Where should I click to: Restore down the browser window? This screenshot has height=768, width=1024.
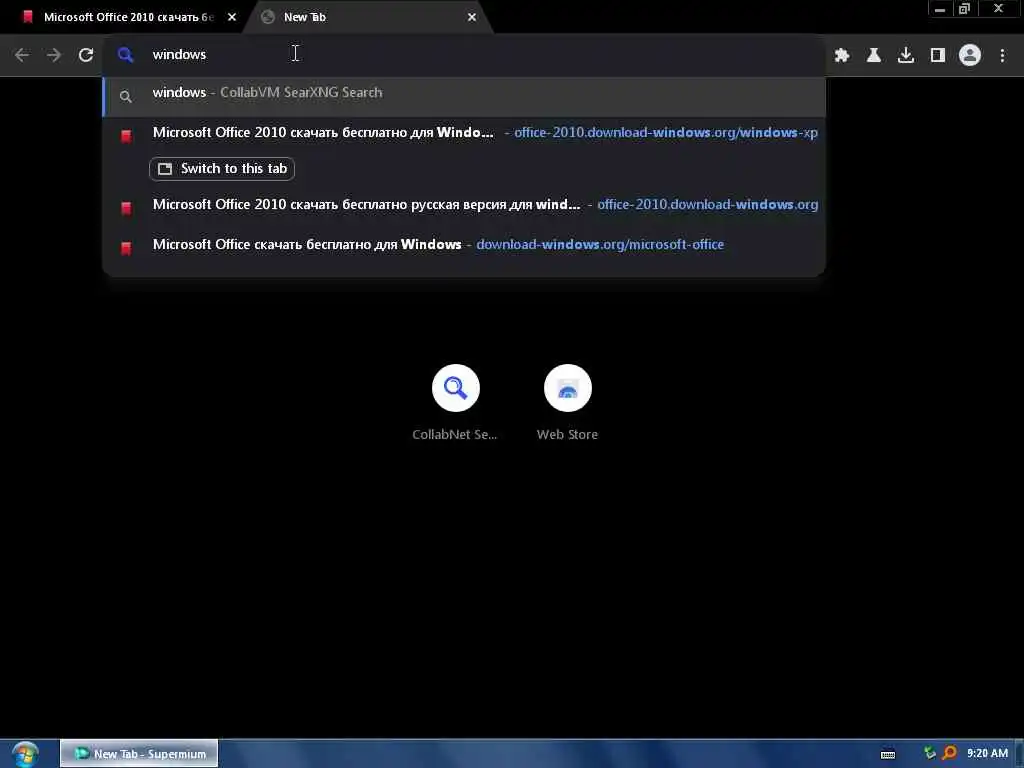pyautogui.click(x=965, y=10)
